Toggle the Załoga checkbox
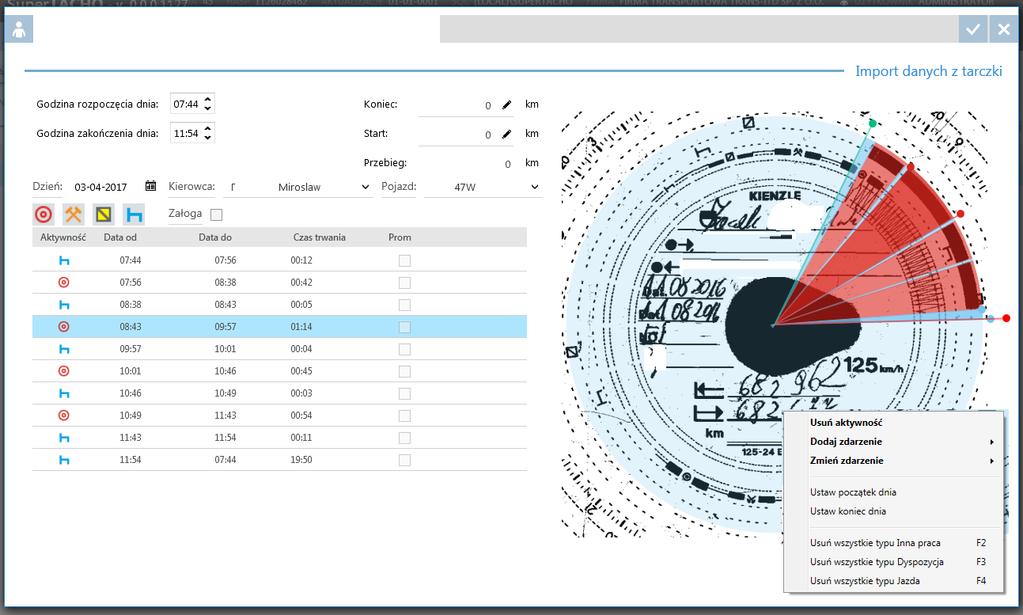Viewport: 1023px width, 615px height. click(217, 215)
